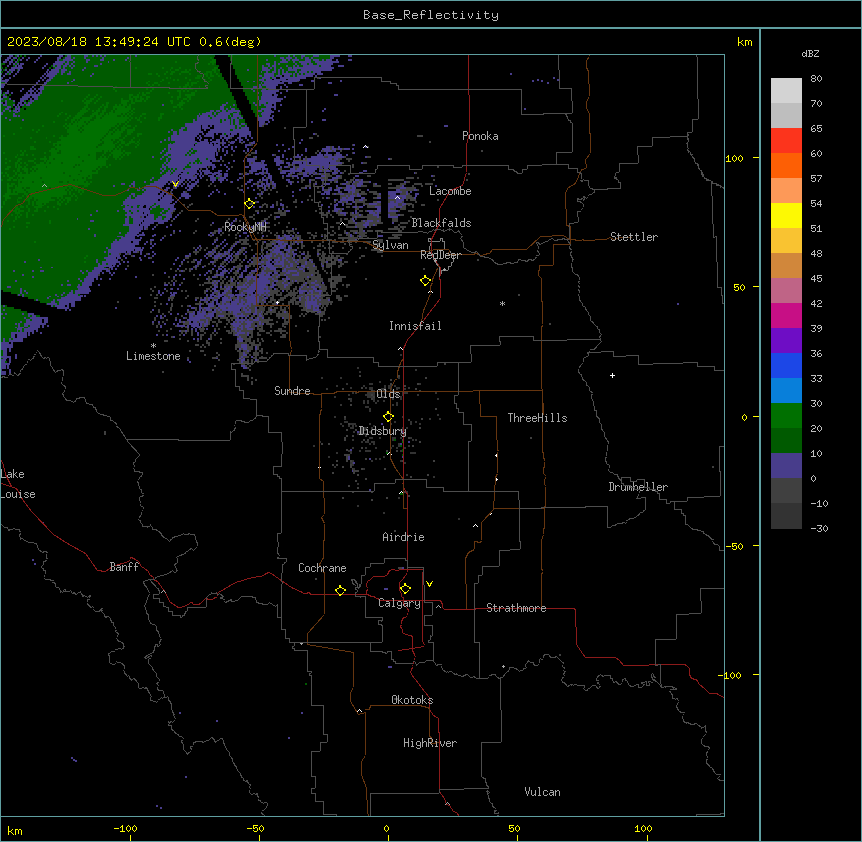Click the yellow diamond marker above Calgary label
Screen dimensions: 862x842
click(405, 589)
